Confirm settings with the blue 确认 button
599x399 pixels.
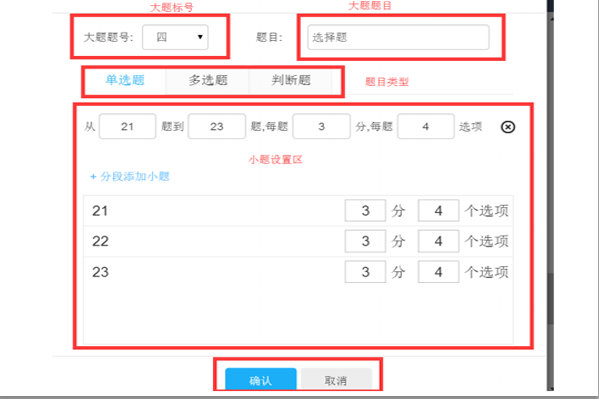tap(261, 380)
